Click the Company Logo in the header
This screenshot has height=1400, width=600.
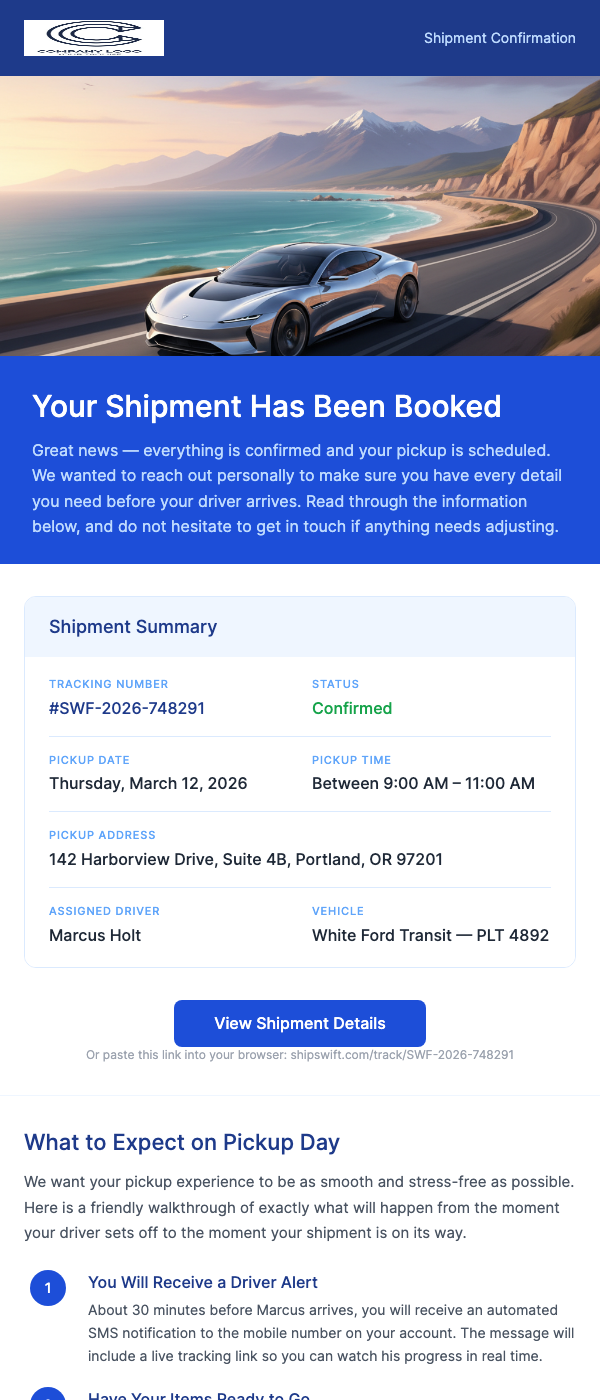93,37
